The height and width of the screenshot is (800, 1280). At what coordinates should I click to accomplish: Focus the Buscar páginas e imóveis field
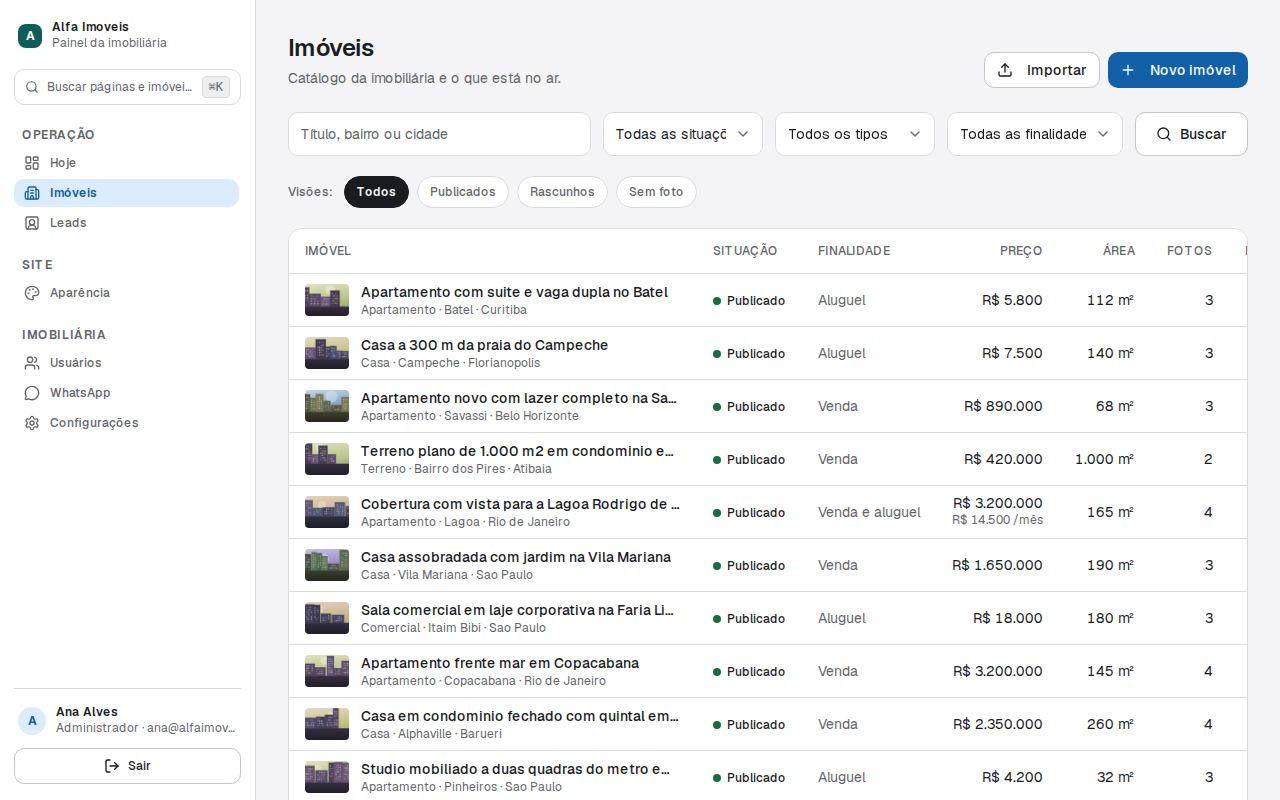pyautogui.click(x=127, y=87)
